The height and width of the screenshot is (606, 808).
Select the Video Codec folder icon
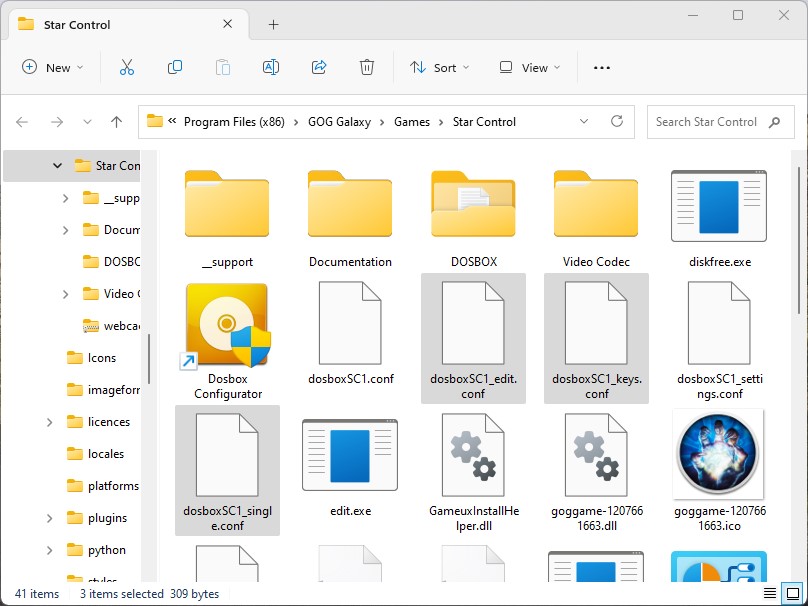point(596,204)
